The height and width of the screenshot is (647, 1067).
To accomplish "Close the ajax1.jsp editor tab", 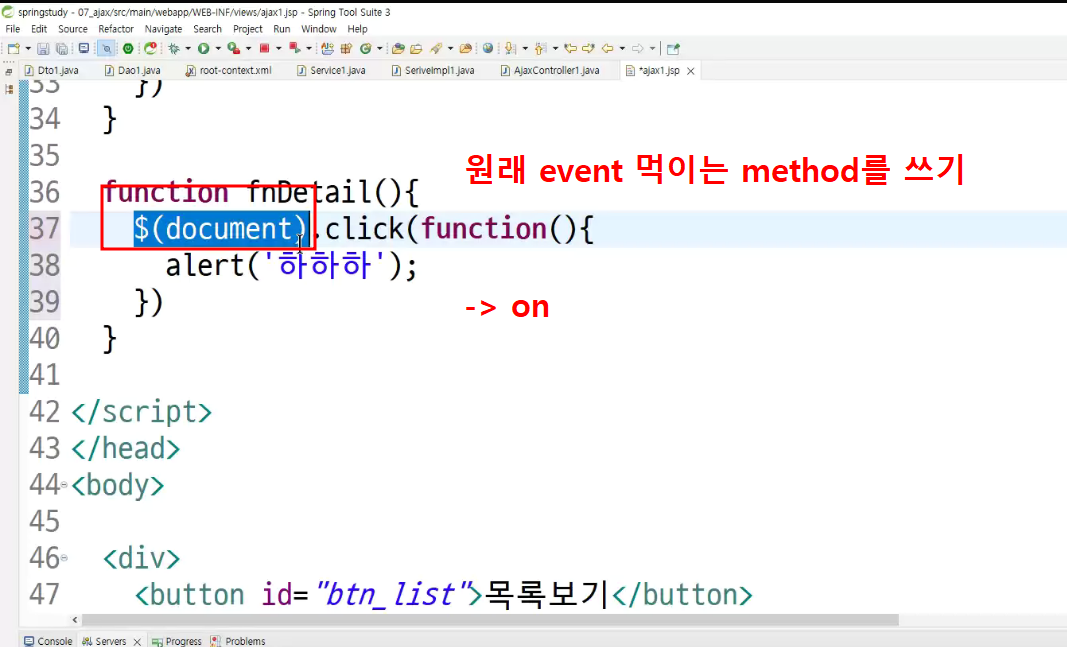I will [x=691, y=71].
